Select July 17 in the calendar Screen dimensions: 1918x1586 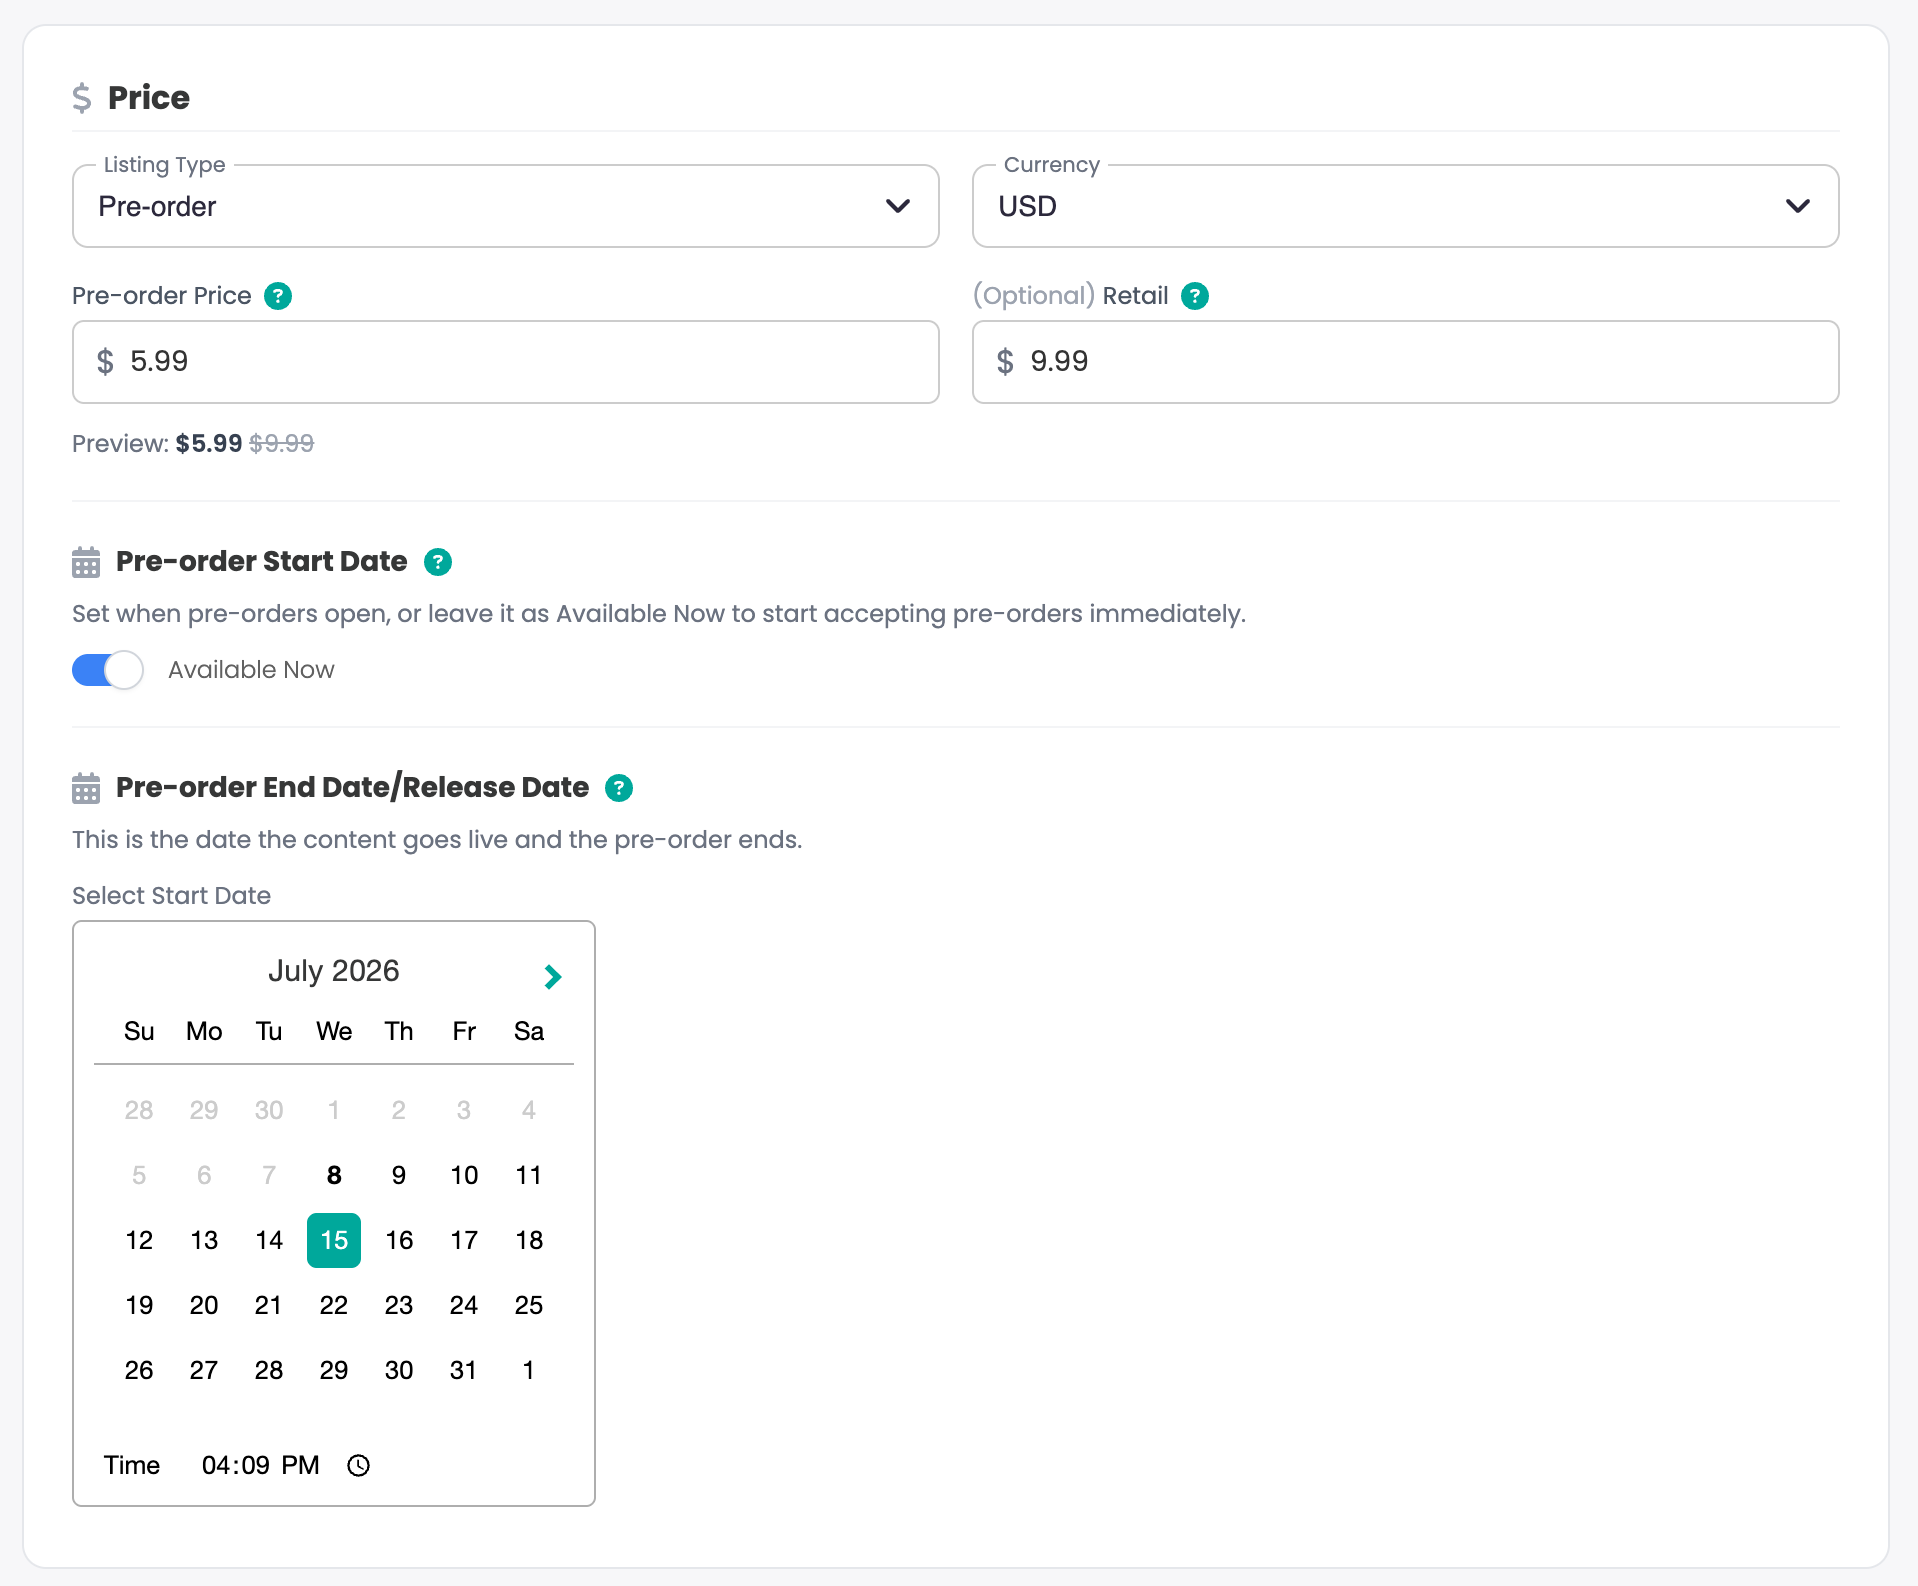(x=464, y=1240)
